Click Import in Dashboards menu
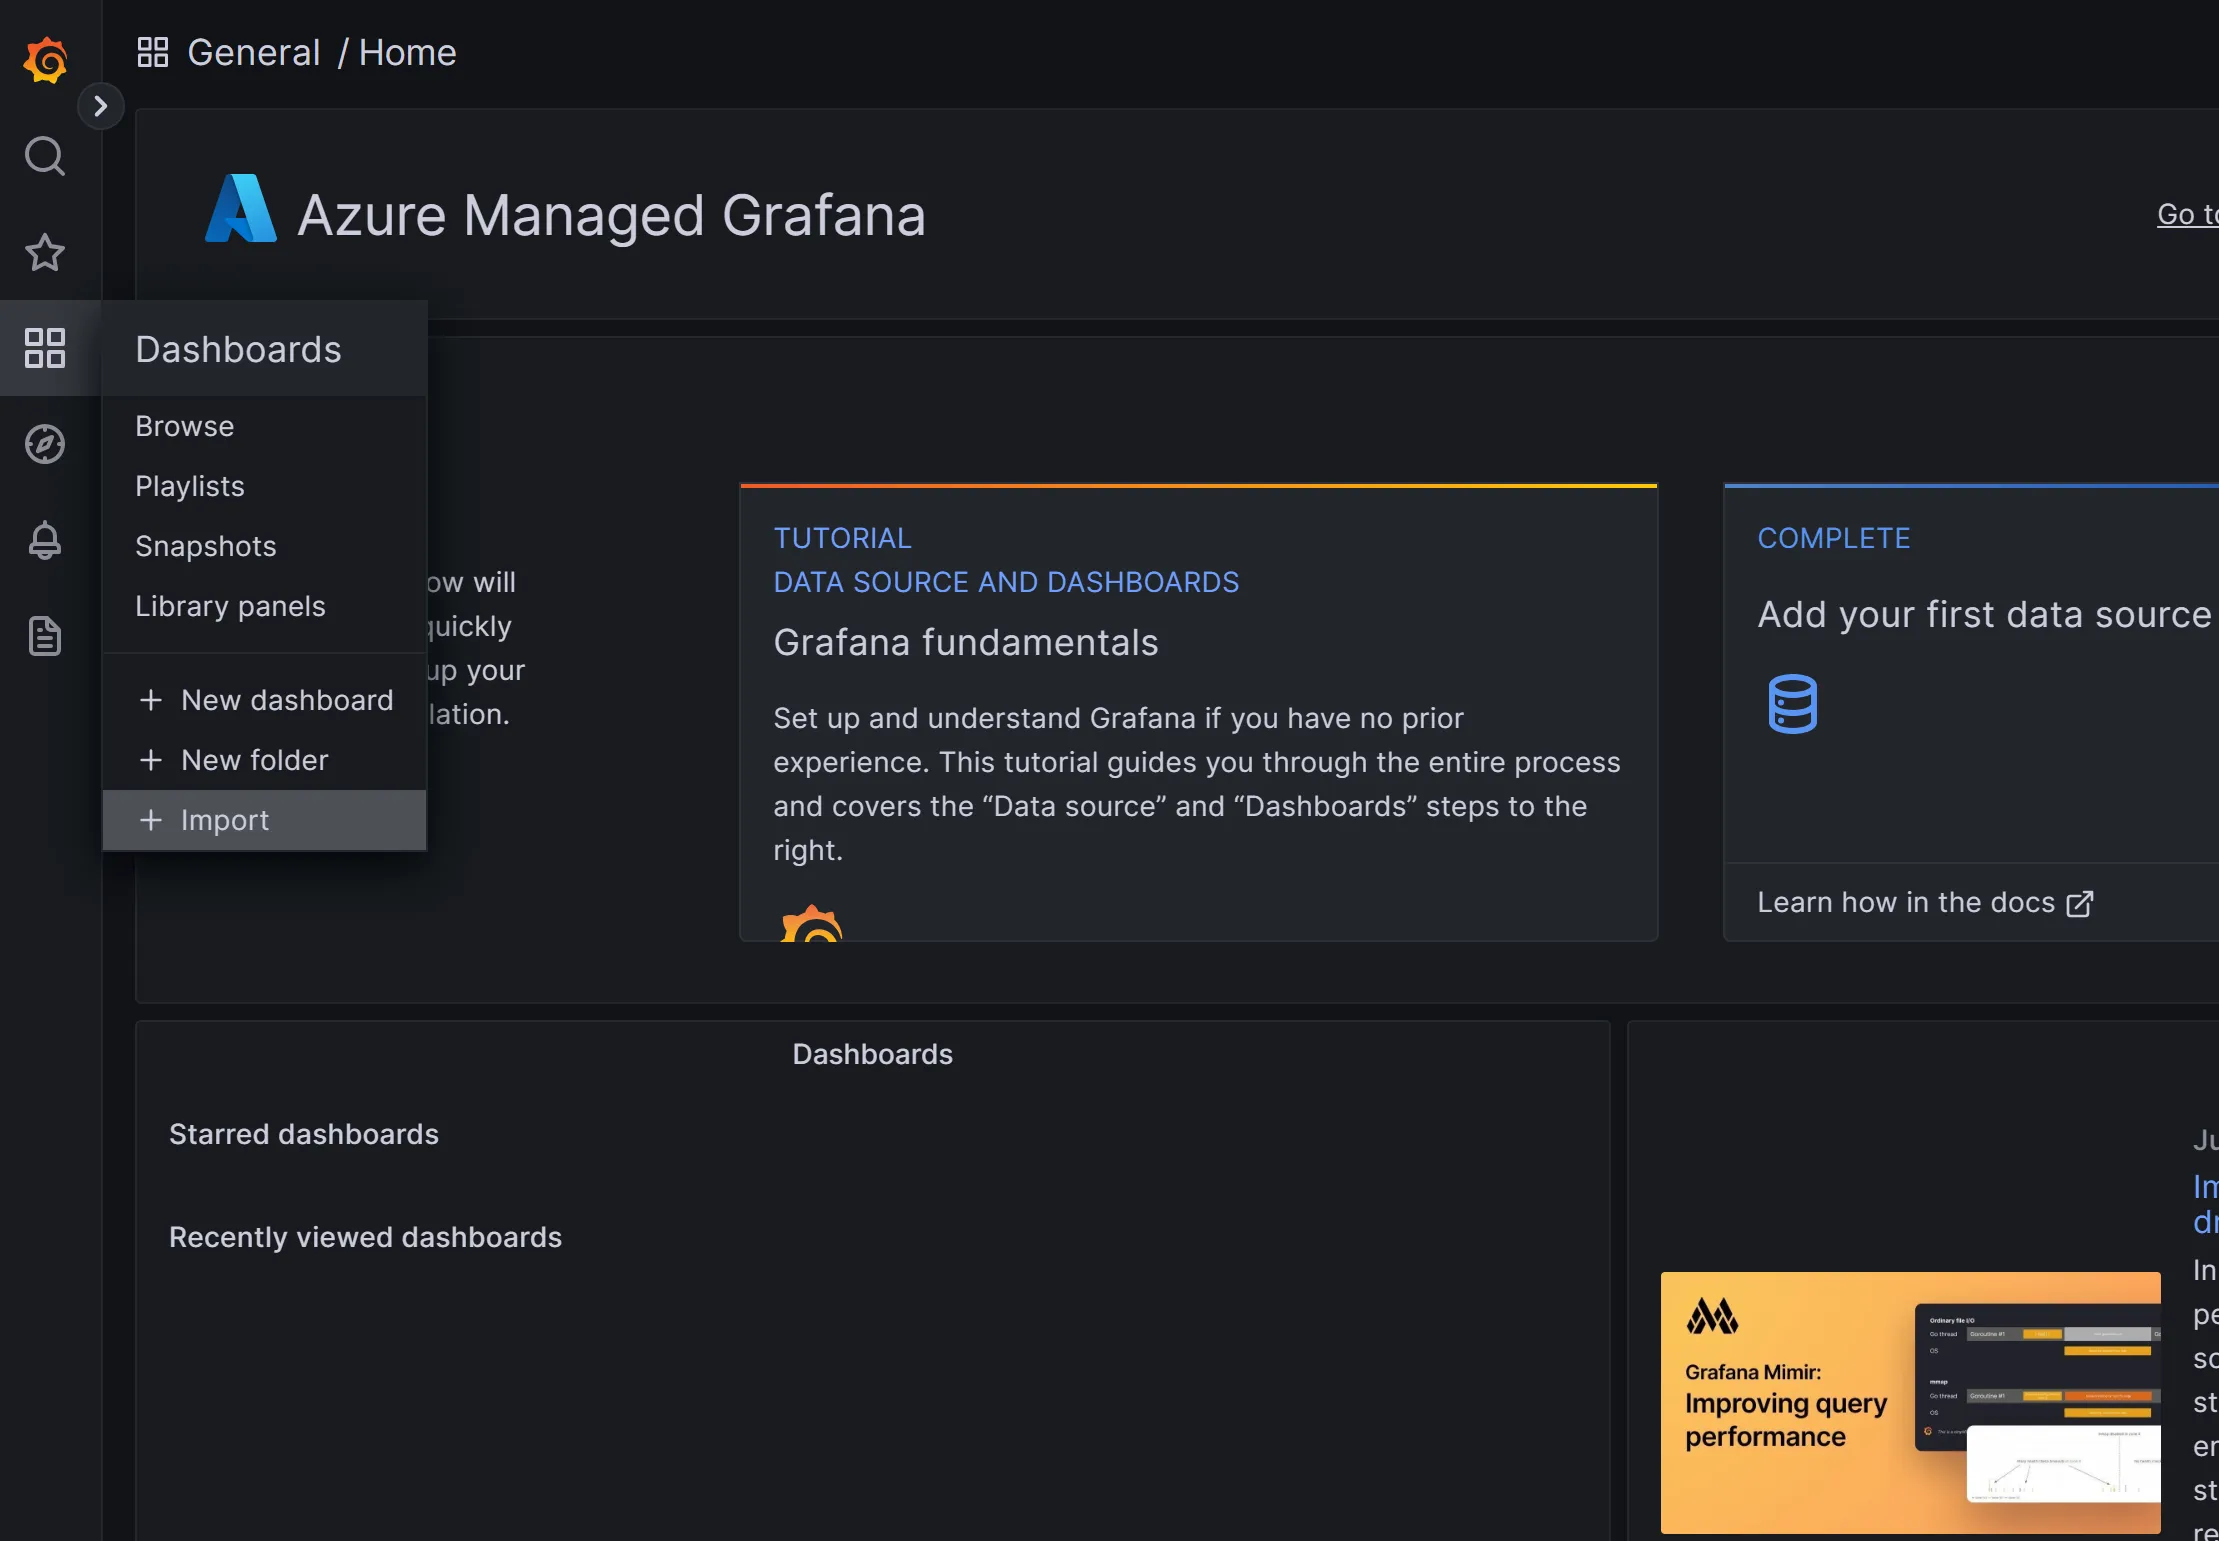The height and width of the screenshot is (1541, 2219). pyautogui.click(x=225, y=820)
